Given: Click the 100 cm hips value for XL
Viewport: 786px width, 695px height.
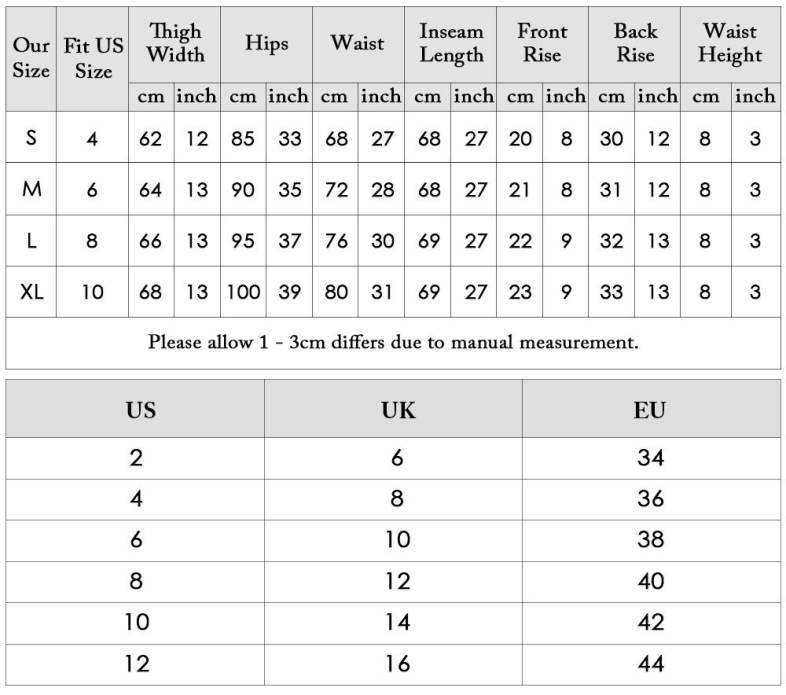Looking at the screenshot, I should pos(243,293).
